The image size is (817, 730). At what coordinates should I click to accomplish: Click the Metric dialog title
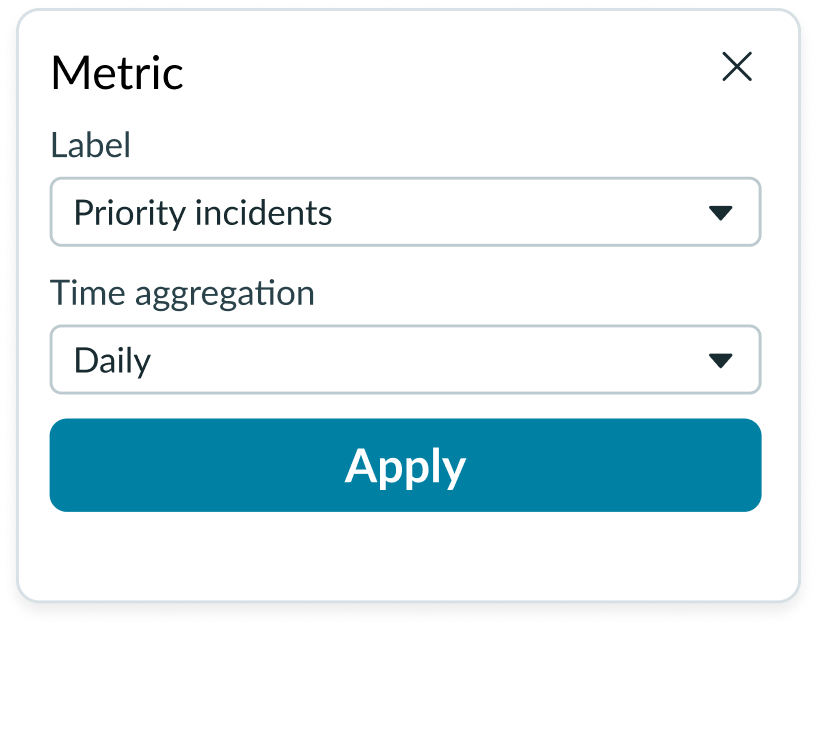click(x=116, y=72)
